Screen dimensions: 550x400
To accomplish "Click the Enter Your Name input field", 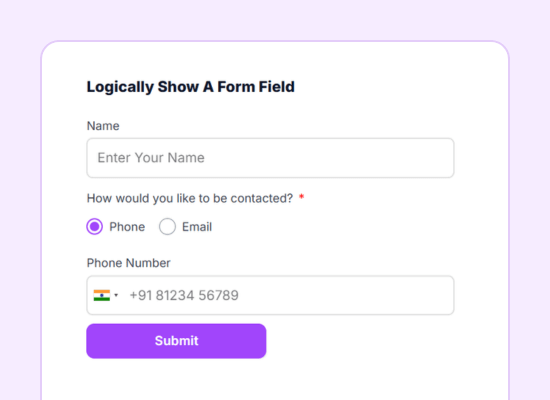I will click(270, 158).
